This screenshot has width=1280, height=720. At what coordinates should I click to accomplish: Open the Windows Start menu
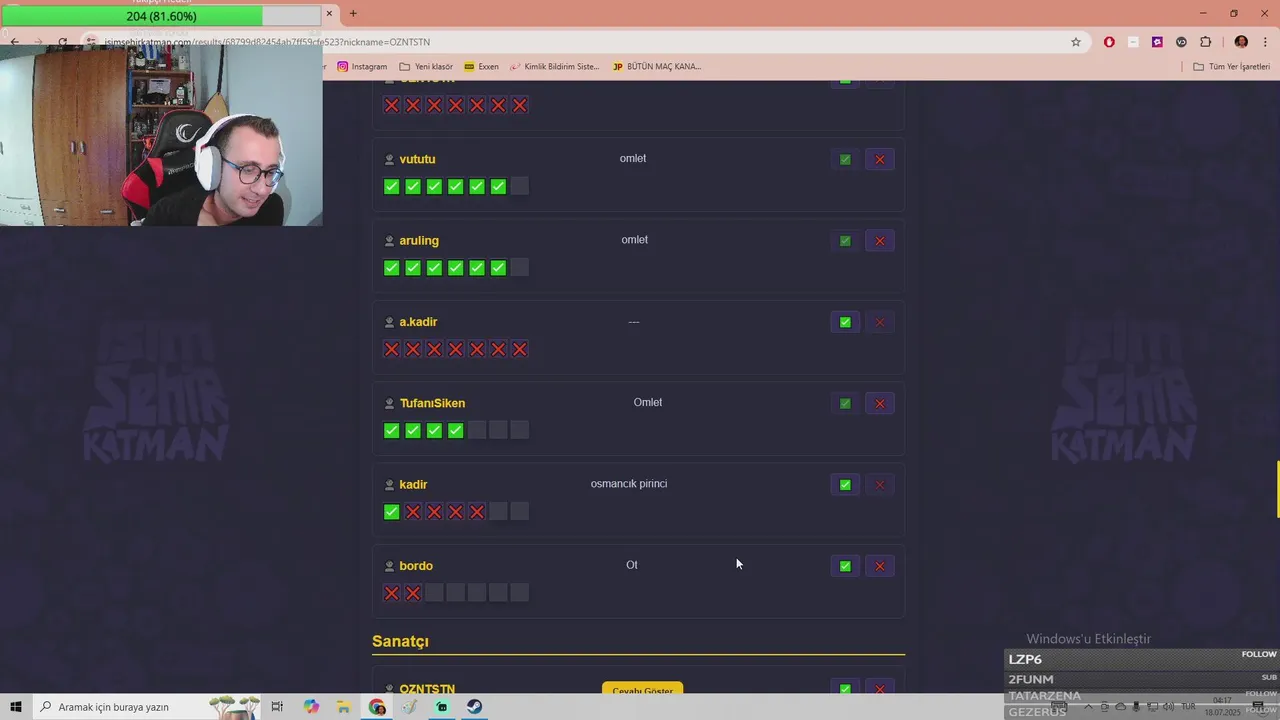coord(16,707)
